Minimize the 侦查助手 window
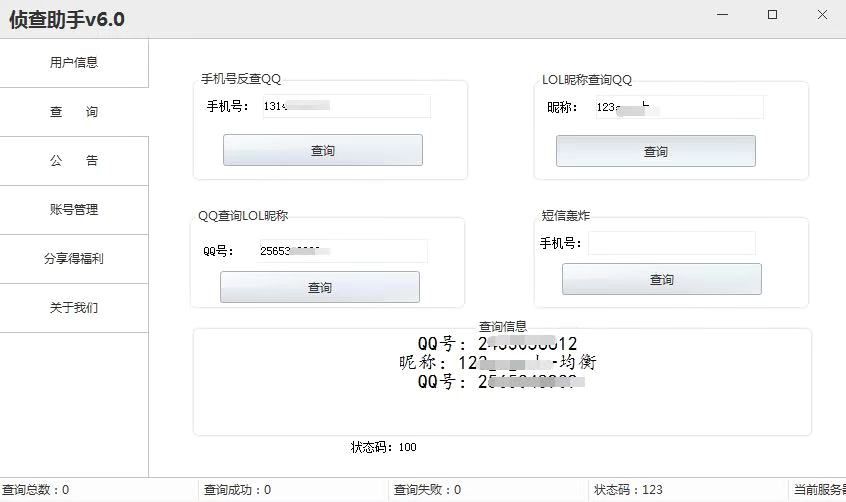Screen dimensions: 846x502 [x=722, y=15]
